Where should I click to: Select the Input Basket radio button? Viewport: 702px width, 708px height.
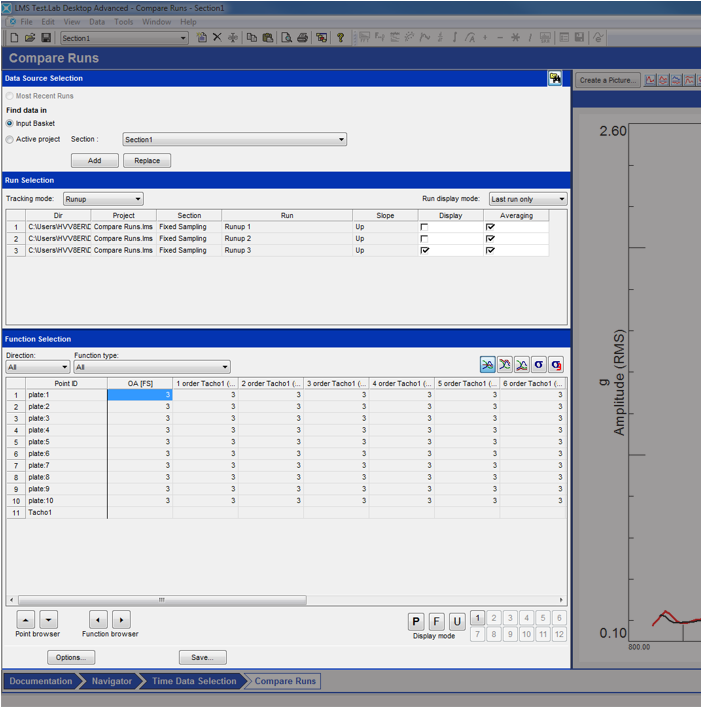coord(9,123)
